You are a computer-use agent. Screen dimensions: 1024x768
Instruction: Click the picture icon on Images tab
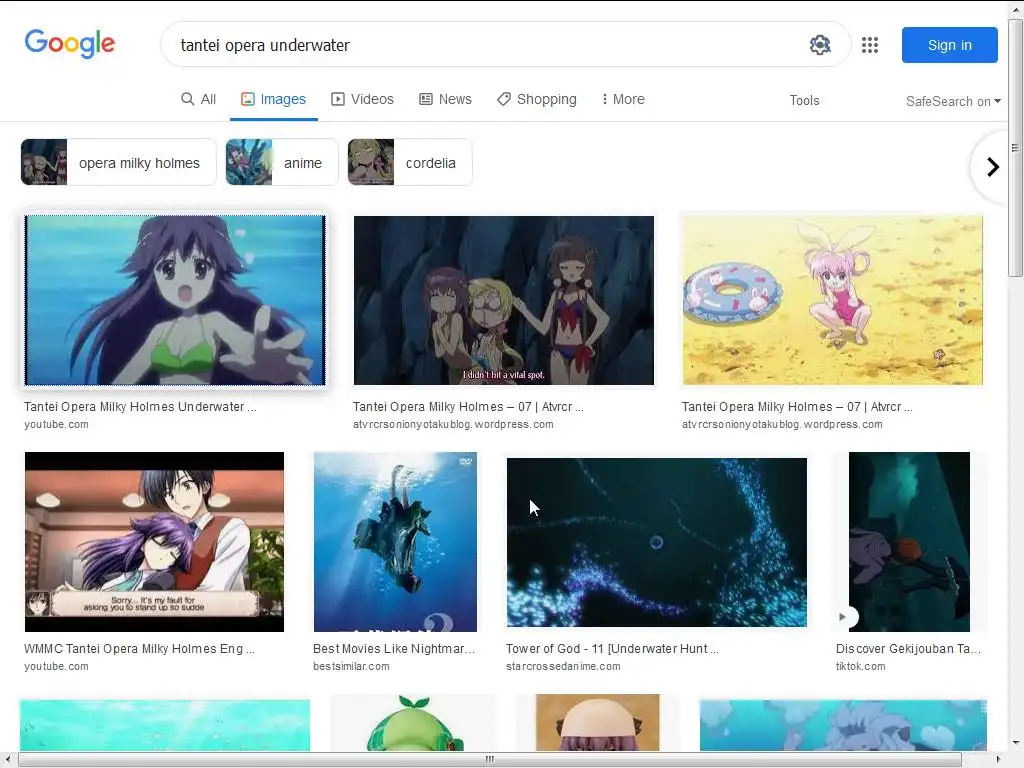point(248,99)
